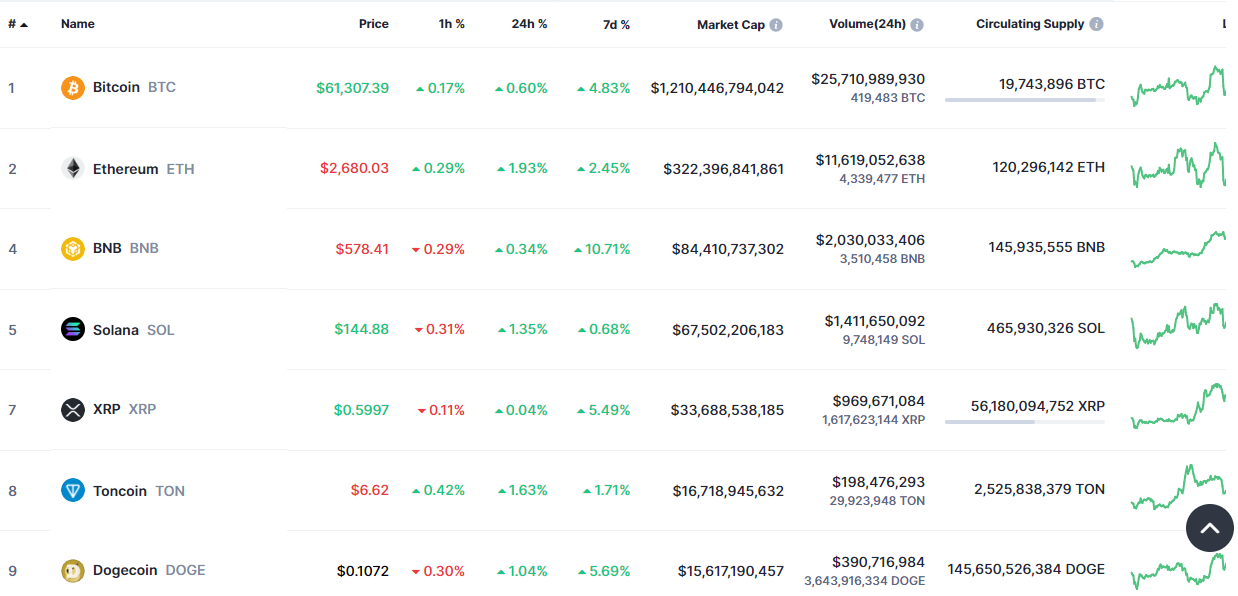
Task: Open the Solana coin page link
Action: click(x=118, y=330)
